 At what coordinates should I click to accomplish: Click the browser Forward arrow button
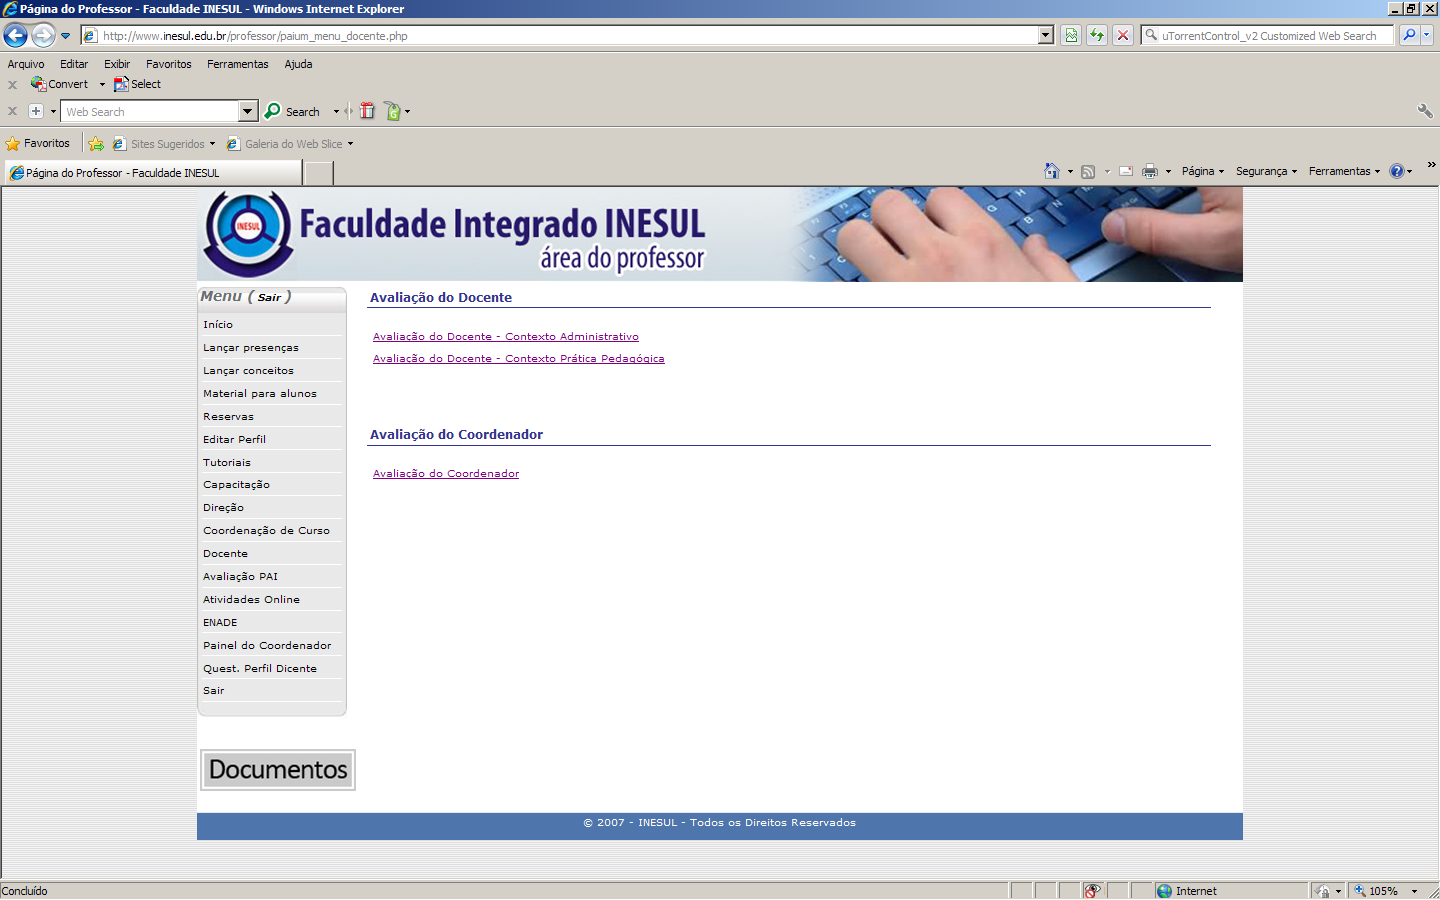tap(43, 35)
